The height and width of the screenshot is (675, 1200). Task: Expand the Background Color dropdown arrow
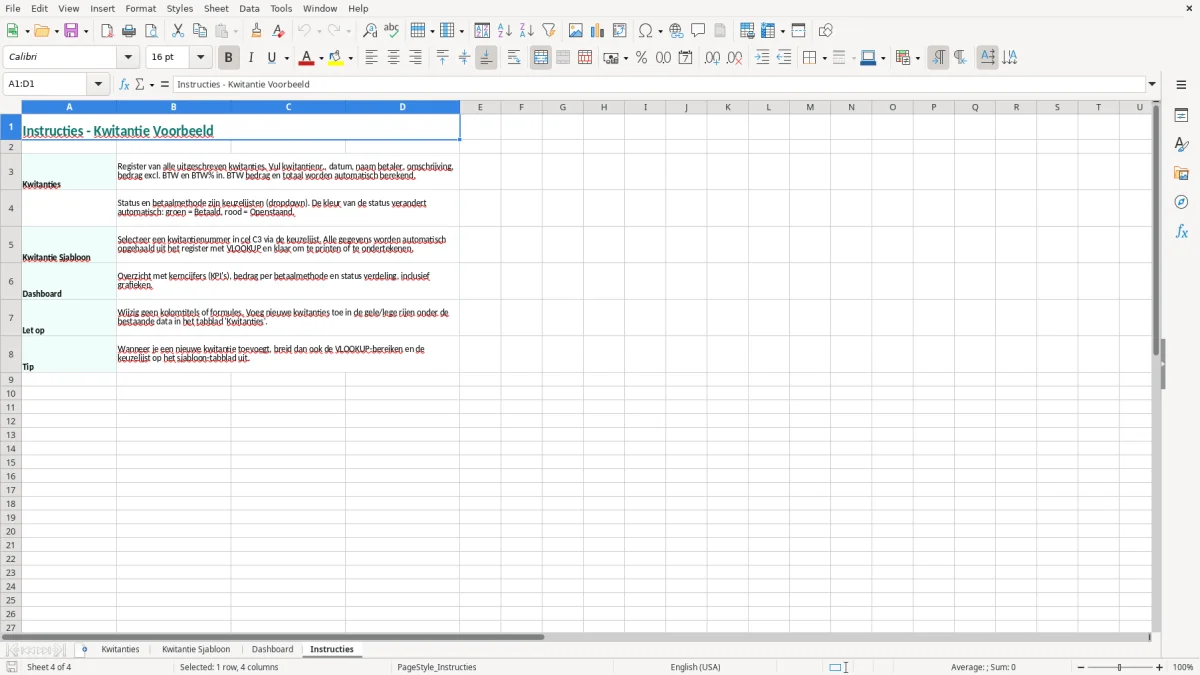pyautogui.click(x=351, y=58)
